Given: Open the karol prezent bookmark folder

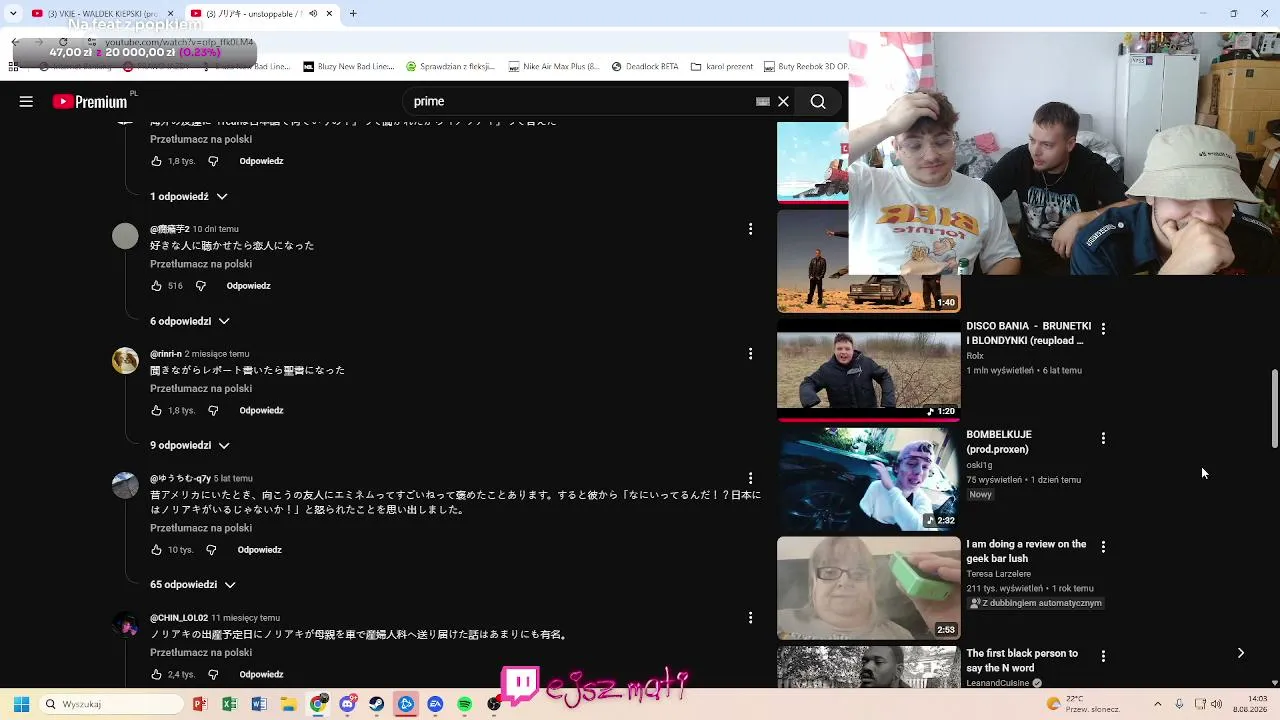Looking at the screenshot, I should [722, 67].
